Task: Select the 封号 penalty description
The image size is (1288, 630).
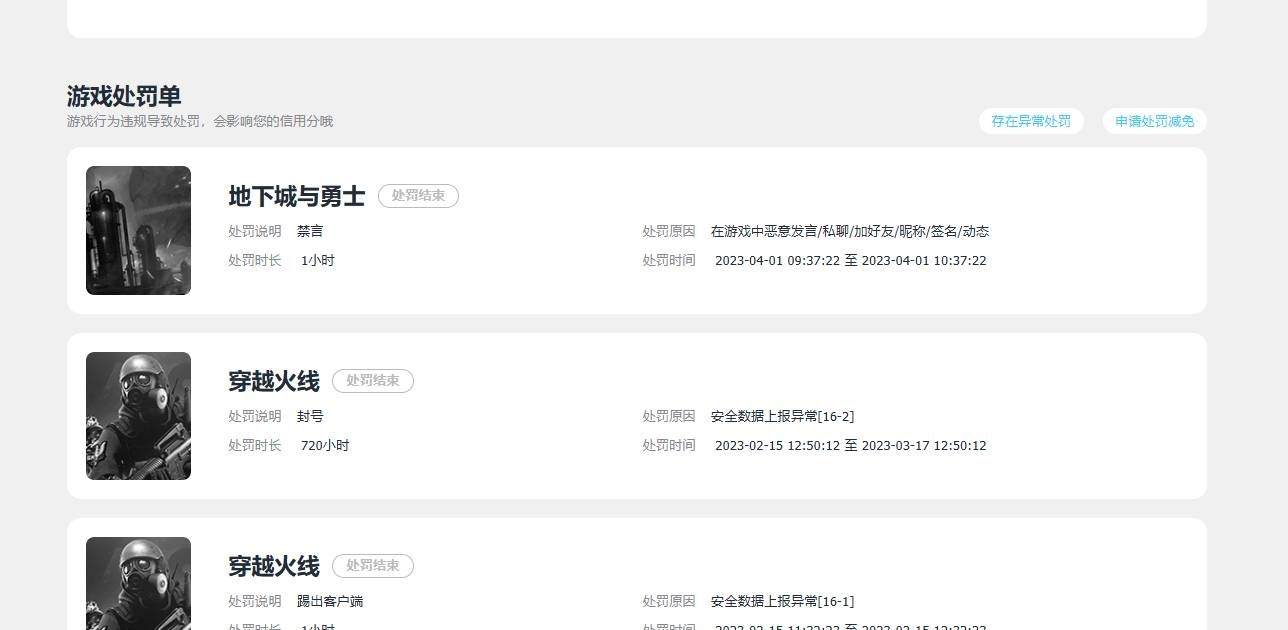Action: click(310, 416)
